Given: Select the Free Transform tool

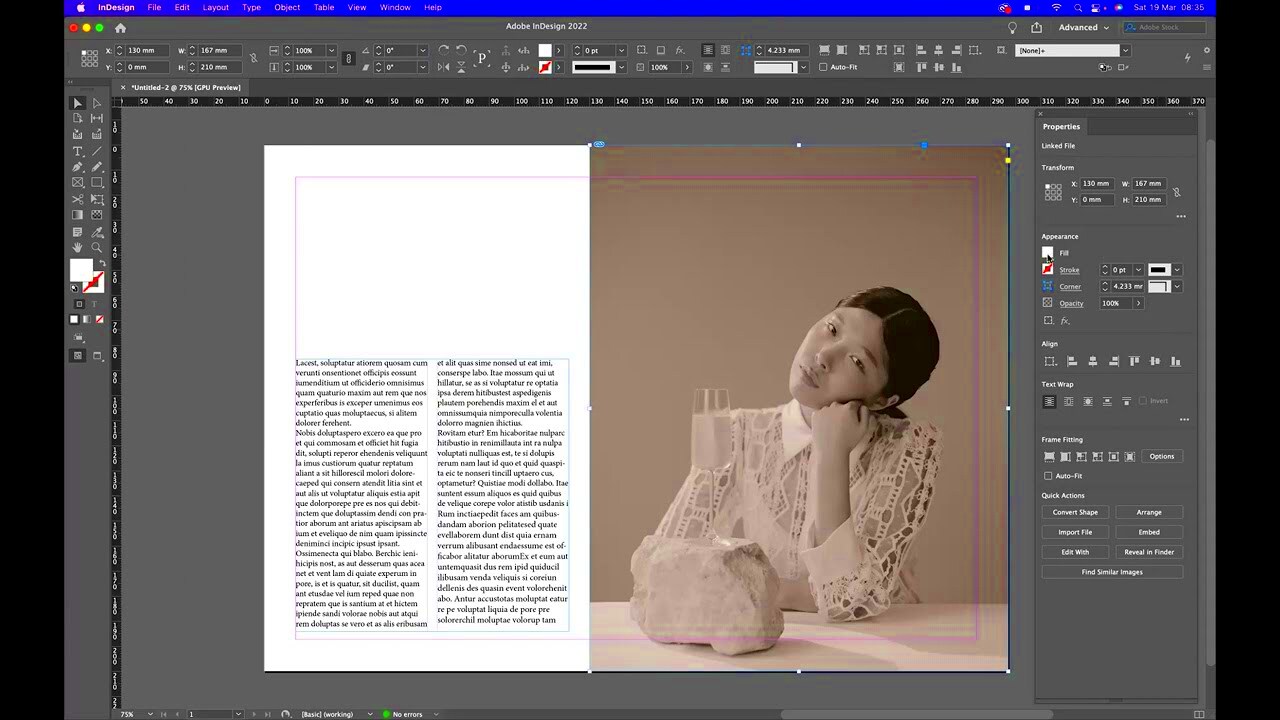Looking at the screenshot, I should click(x=97, y=199).
